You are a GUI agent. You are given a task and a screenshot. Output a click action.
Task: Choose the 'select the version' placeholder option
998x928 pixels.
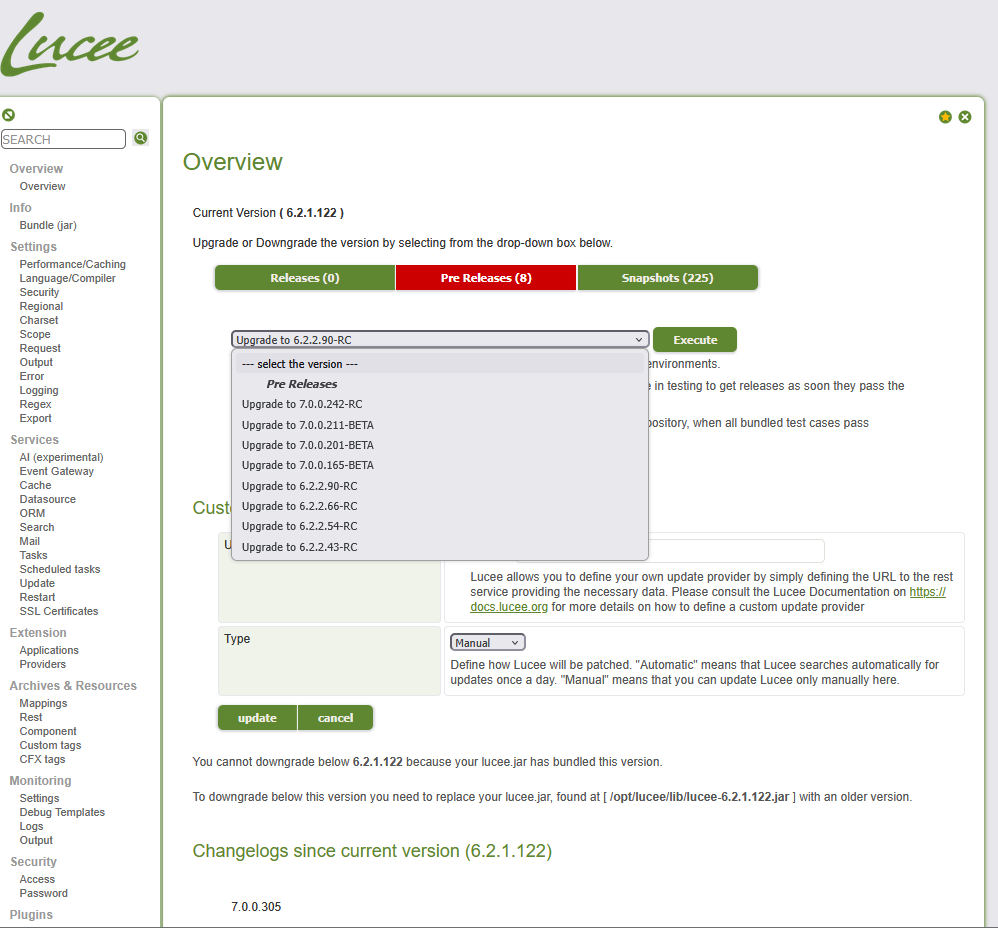(440, 364)
